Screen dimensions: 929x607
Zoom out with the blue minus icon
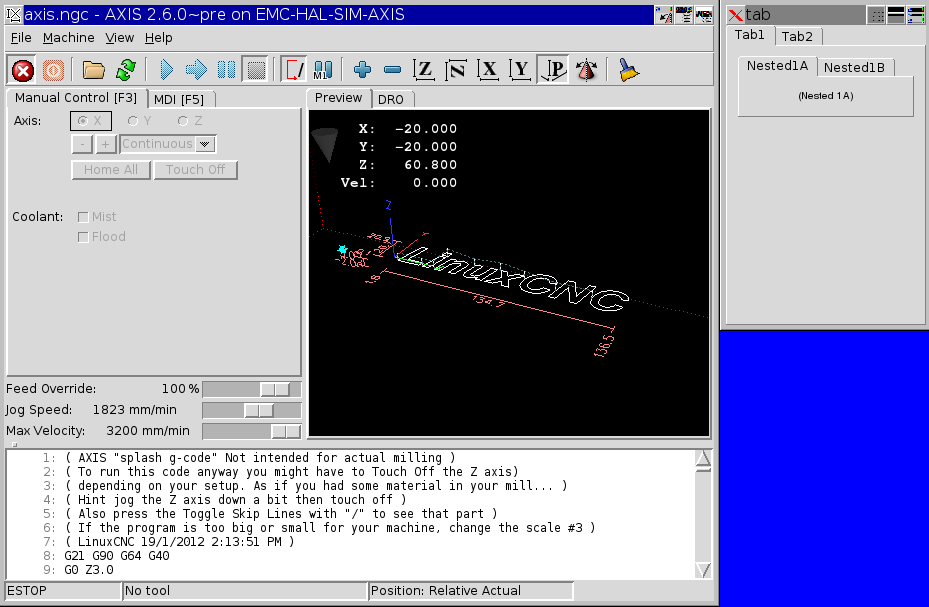pos(392,70)
